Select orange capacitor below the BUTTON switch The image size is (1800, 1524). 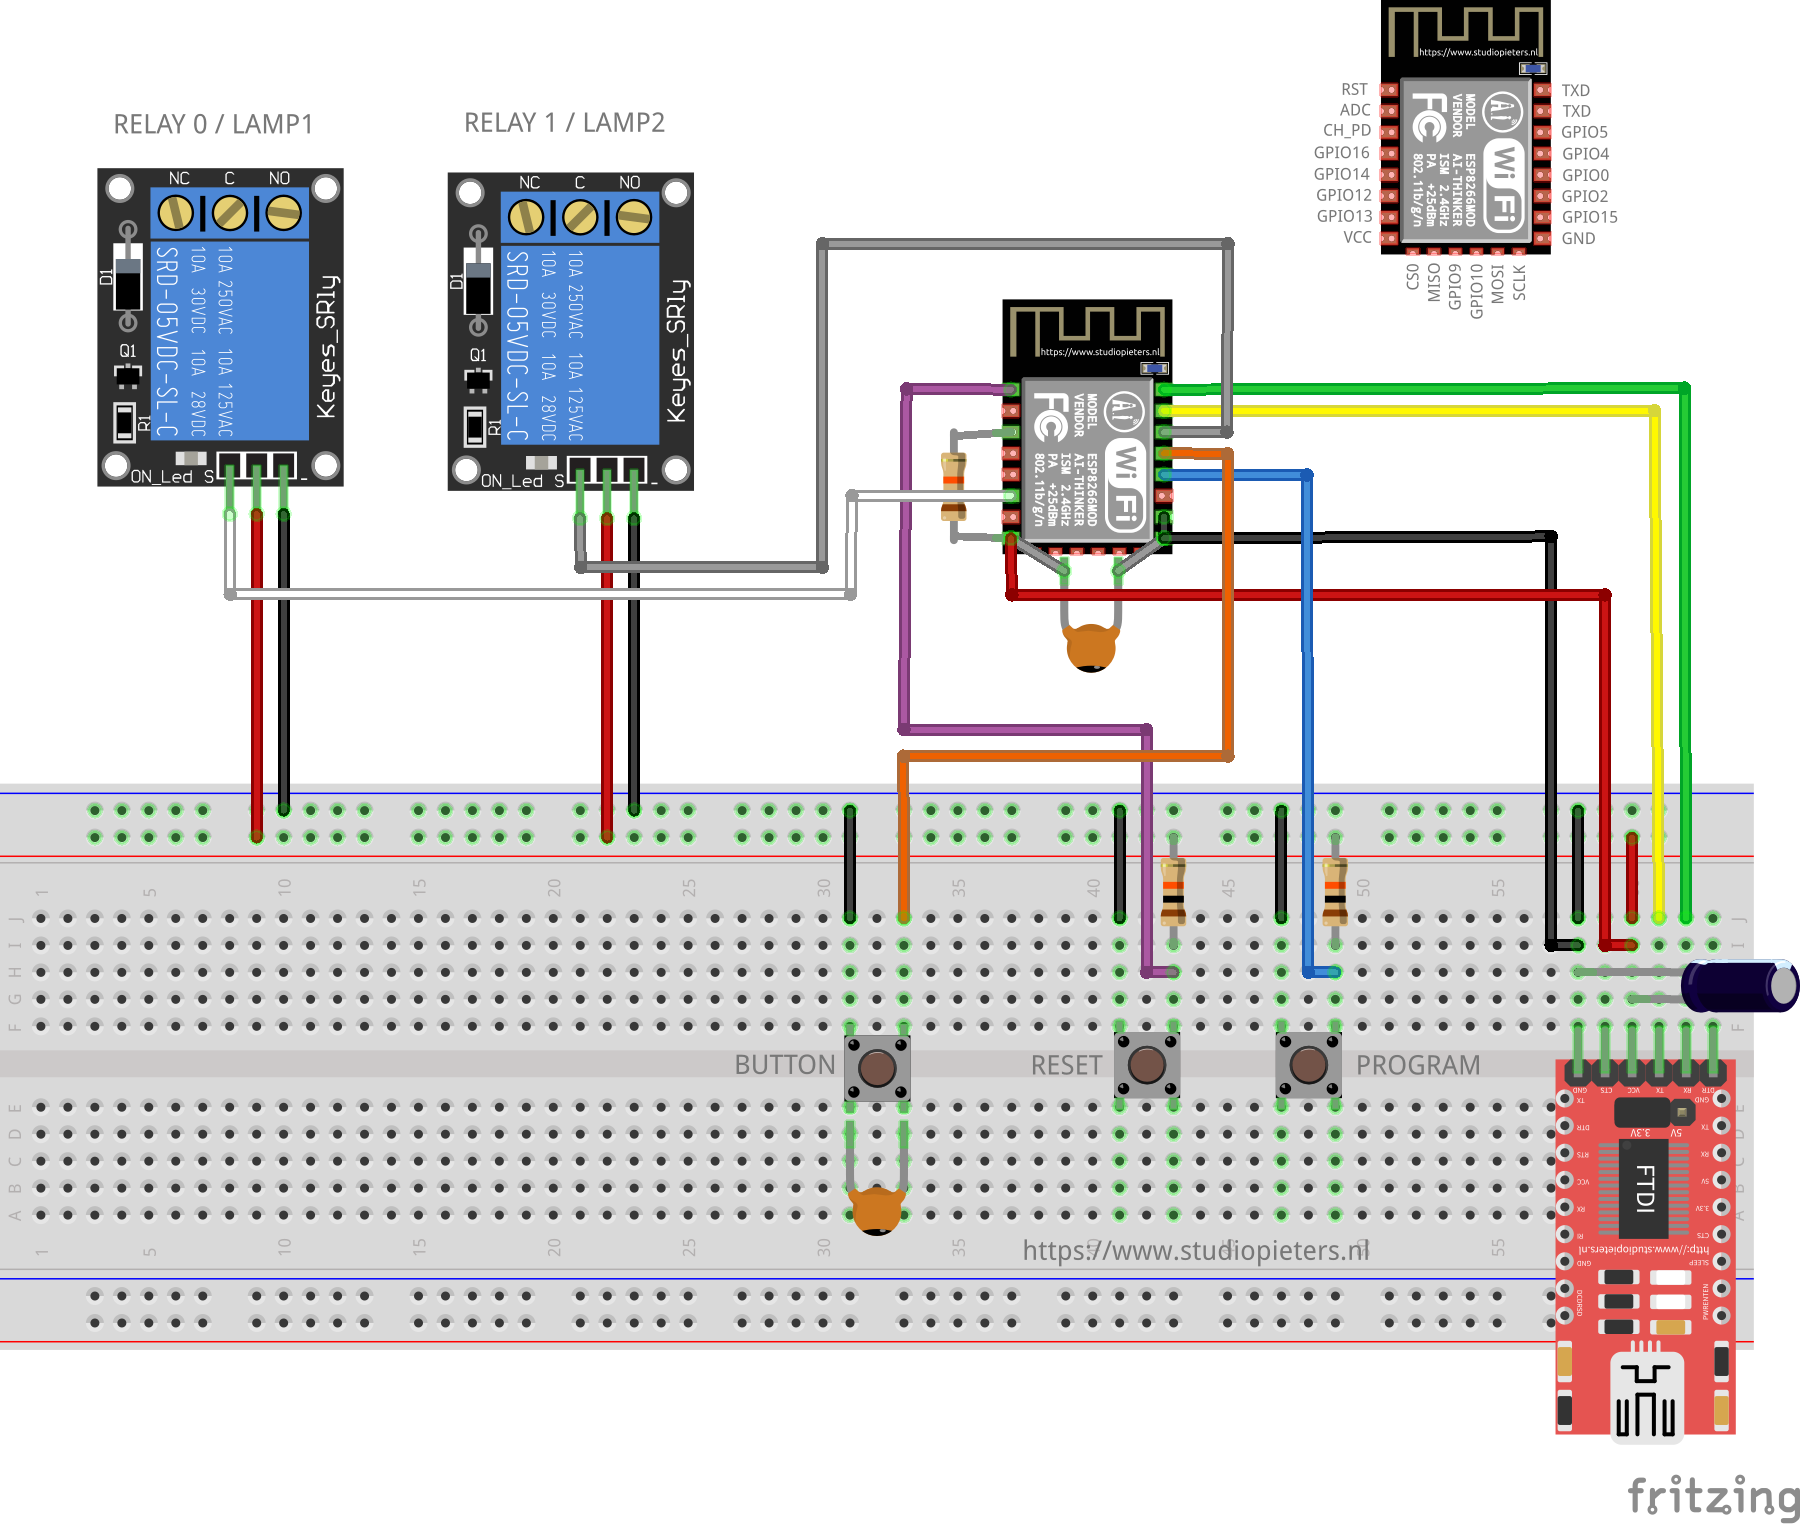[x=877, y=1210]
